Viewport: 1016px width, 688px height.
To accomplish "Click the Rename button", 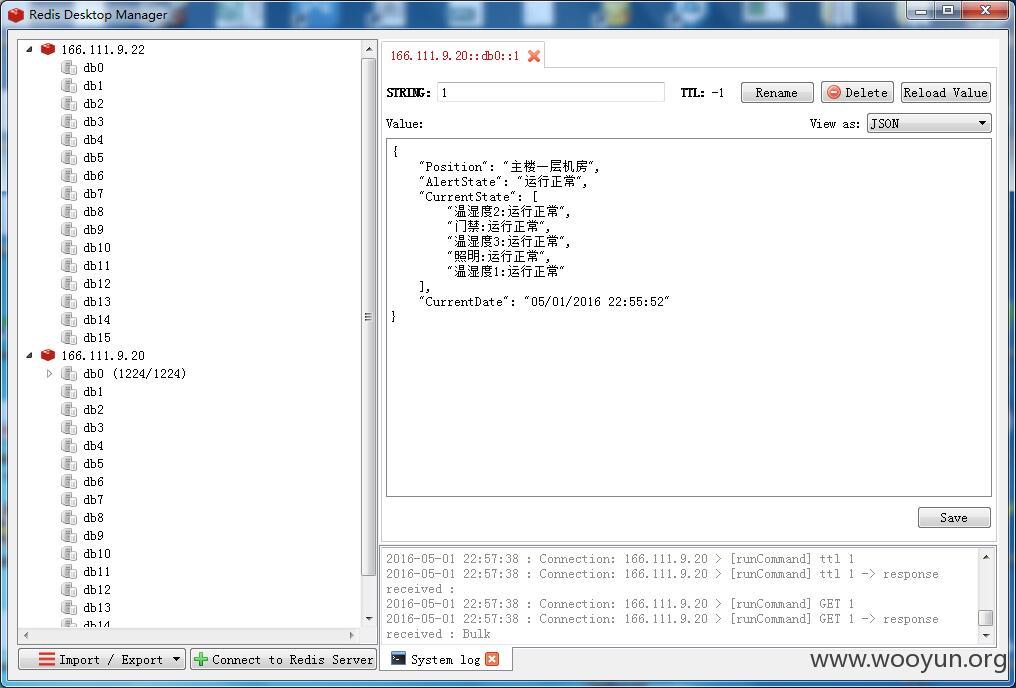I will 777,92.
